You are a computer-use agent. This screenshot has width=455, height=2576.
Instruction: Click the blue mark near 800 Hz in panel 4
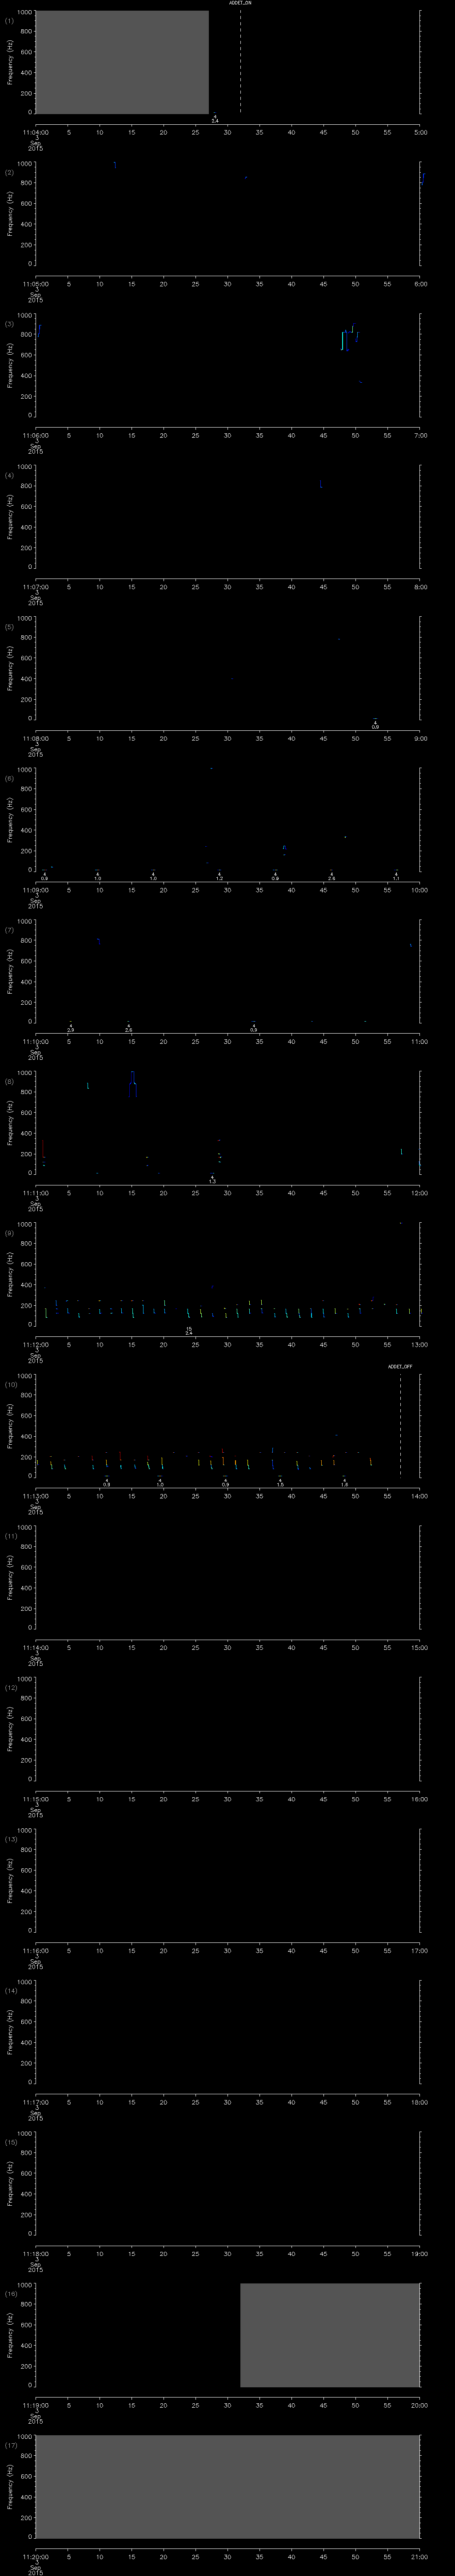(x=321, y=484)
